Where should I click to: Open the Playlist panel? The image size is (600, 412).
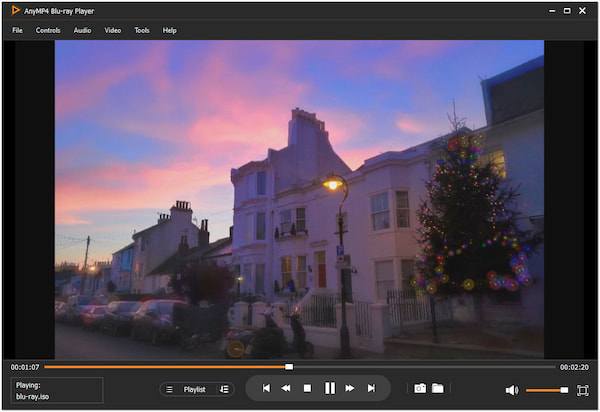pyautogui.click(x=194, y=389)
